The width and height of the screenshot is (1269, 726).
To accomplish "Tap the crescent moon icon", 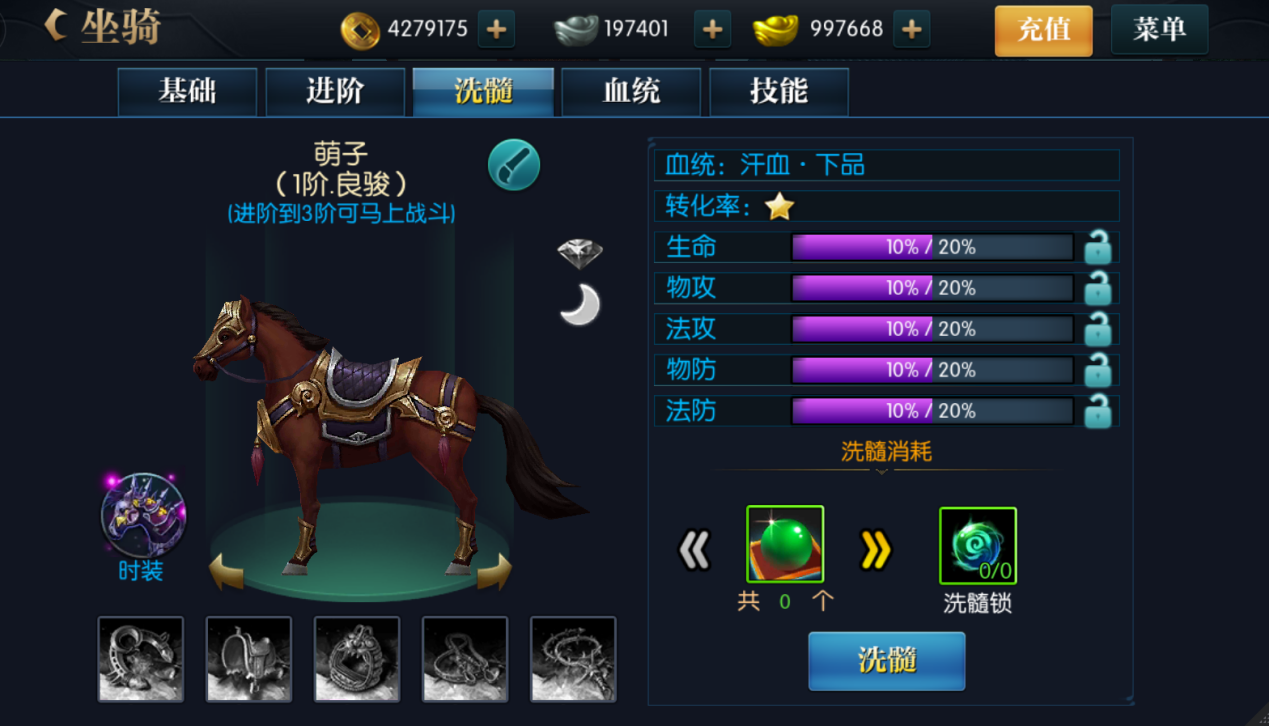I will pos(580,305).
